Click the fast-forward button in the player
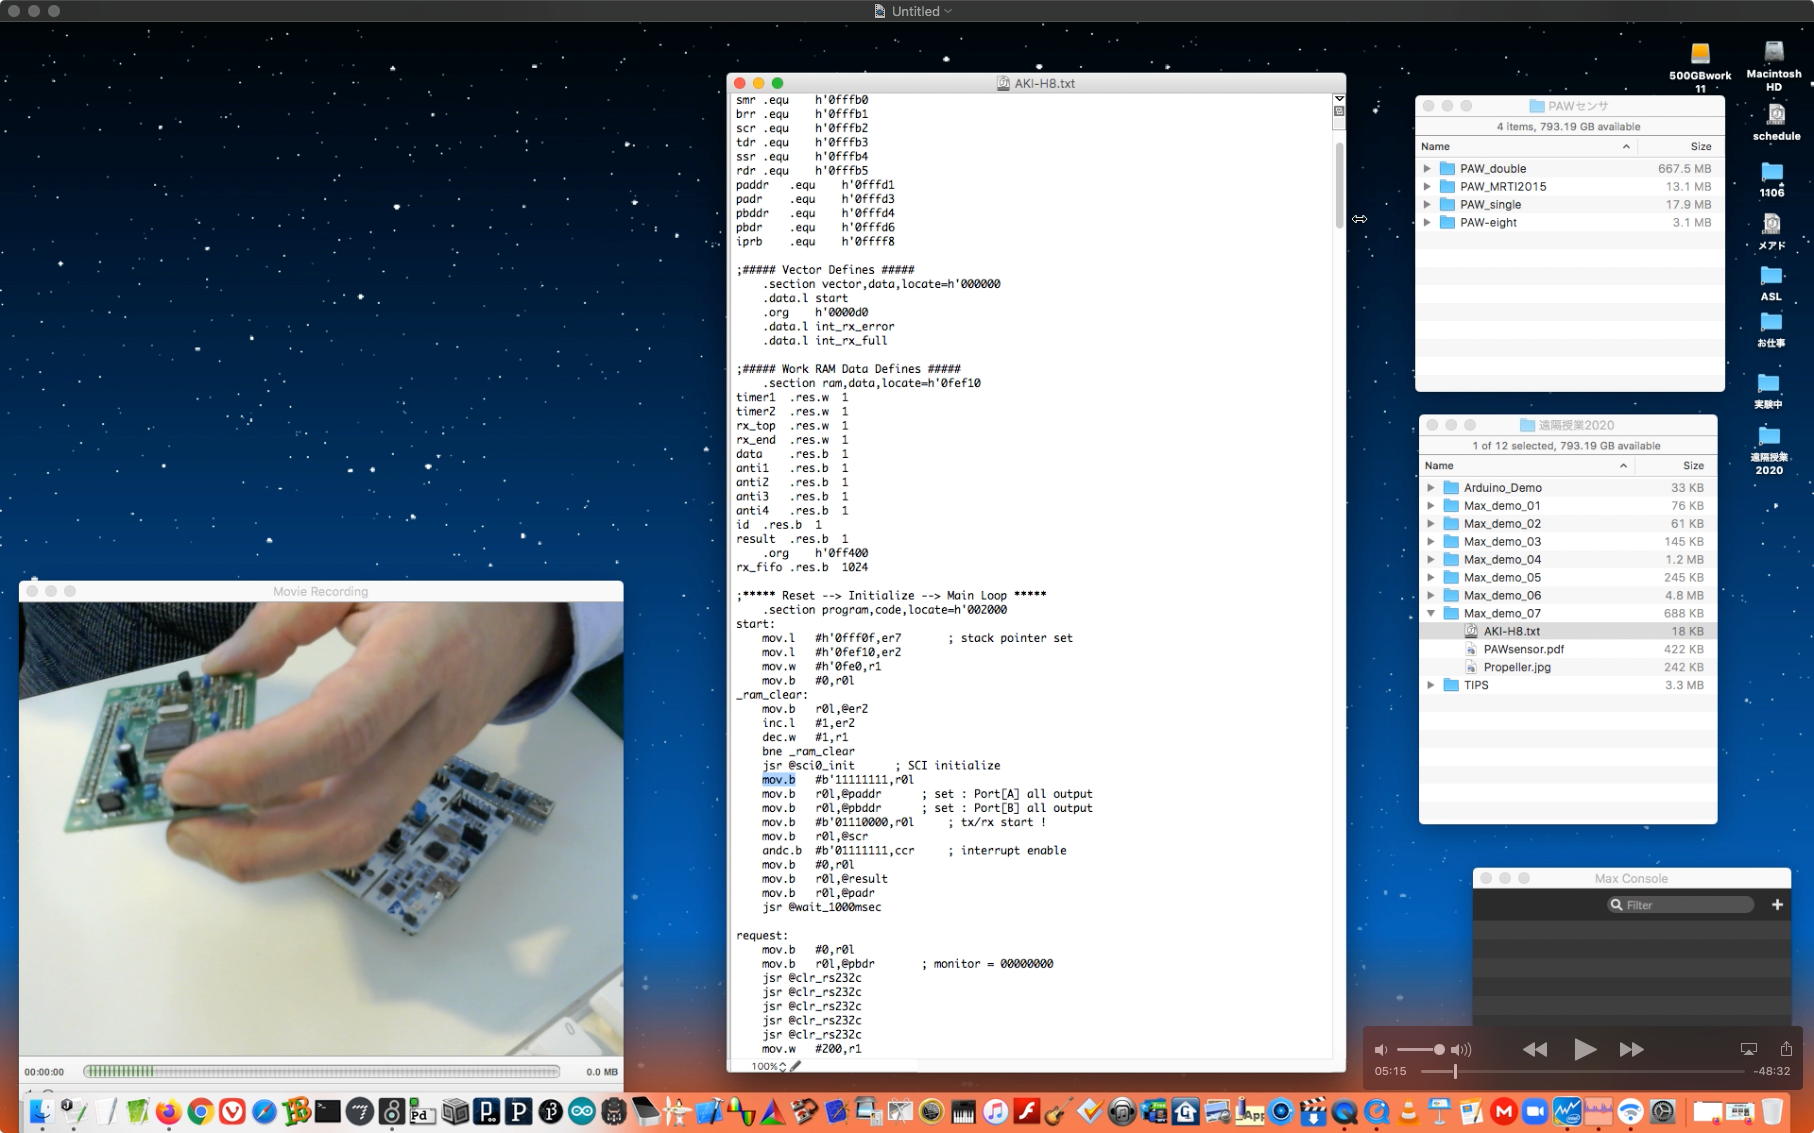Viewport: 1814px width, 1133px height. coord(1631,1049)
